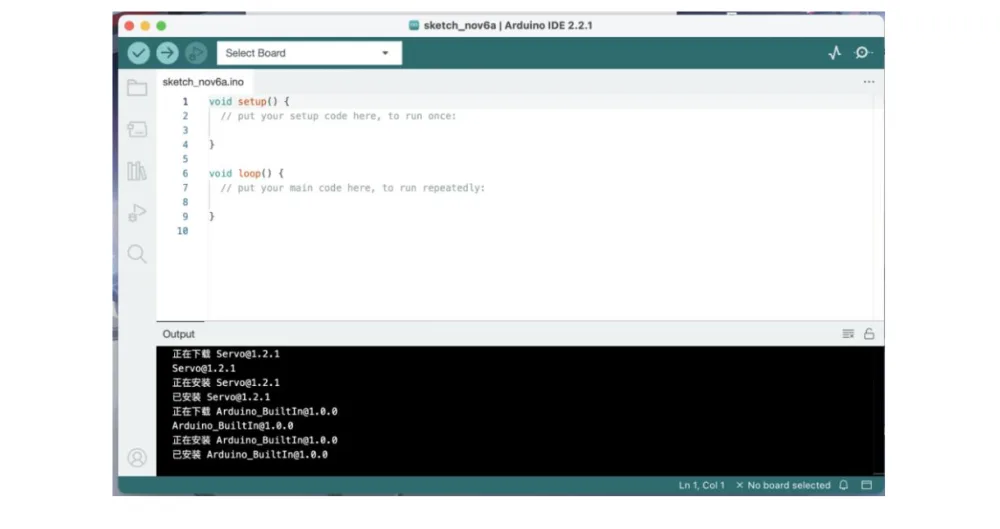Select the Output panel tab
The width and height of the screenshot is (1000, 529).
click(179, 334)
